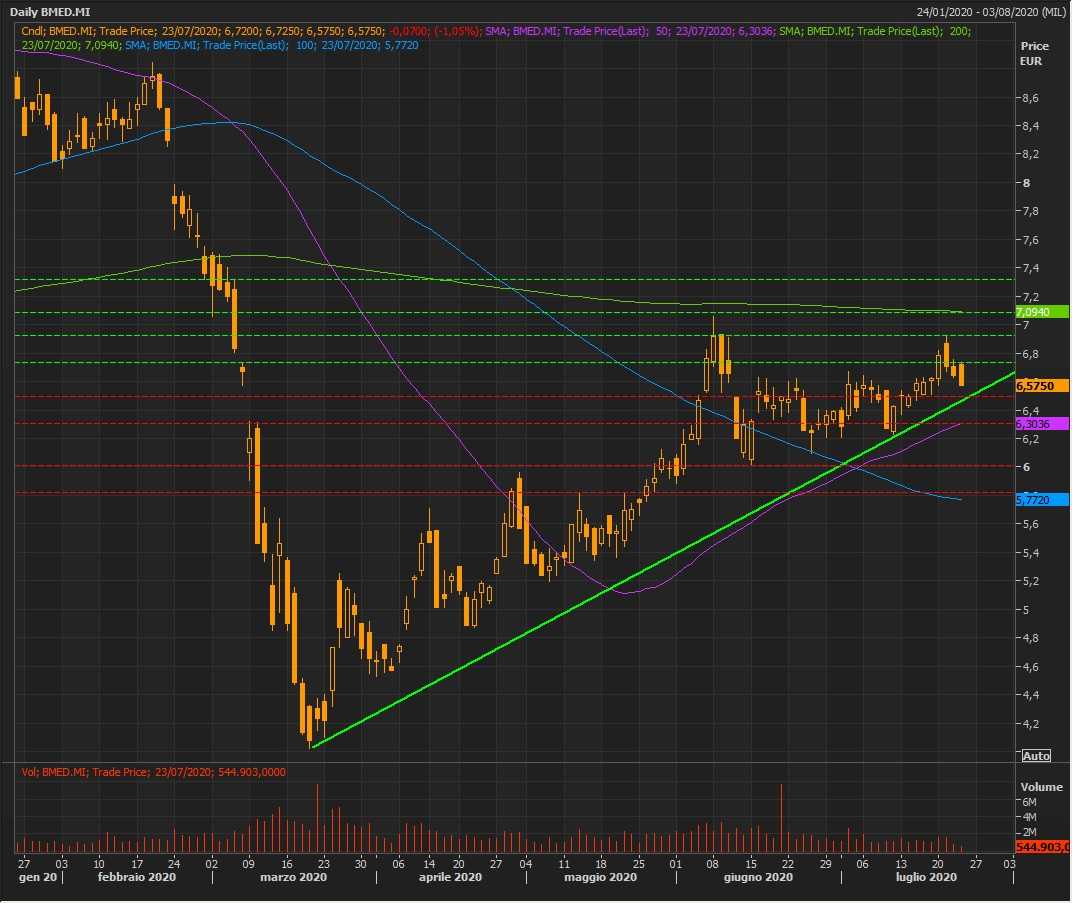
Task: Select the green 7,0940 SMA price tag
Action: click(1041, 312)
